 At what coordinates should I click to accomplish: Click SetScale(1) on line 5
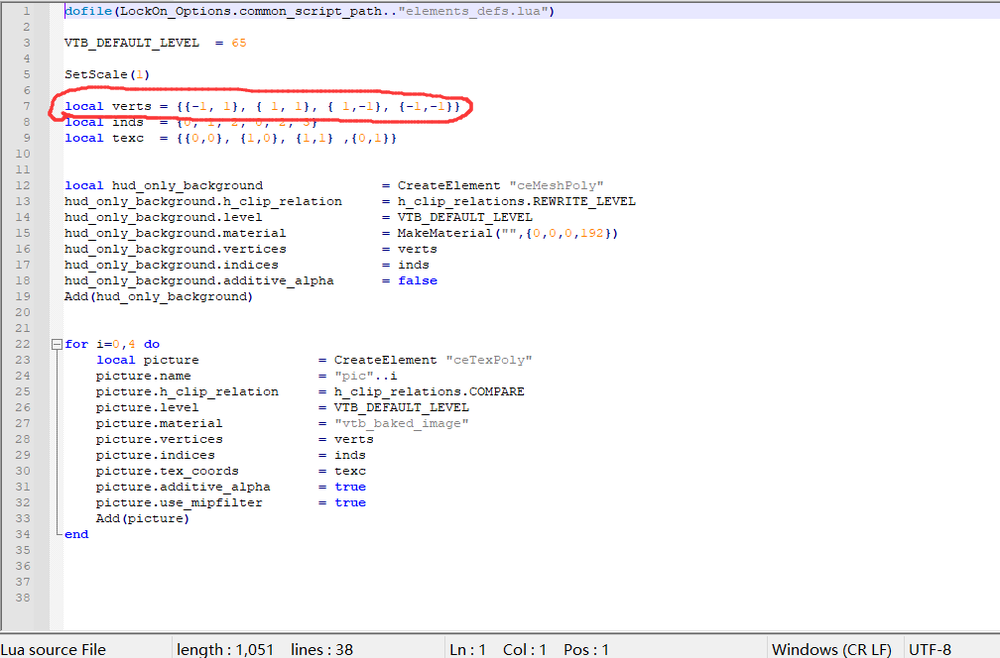[x=107, y=75]
